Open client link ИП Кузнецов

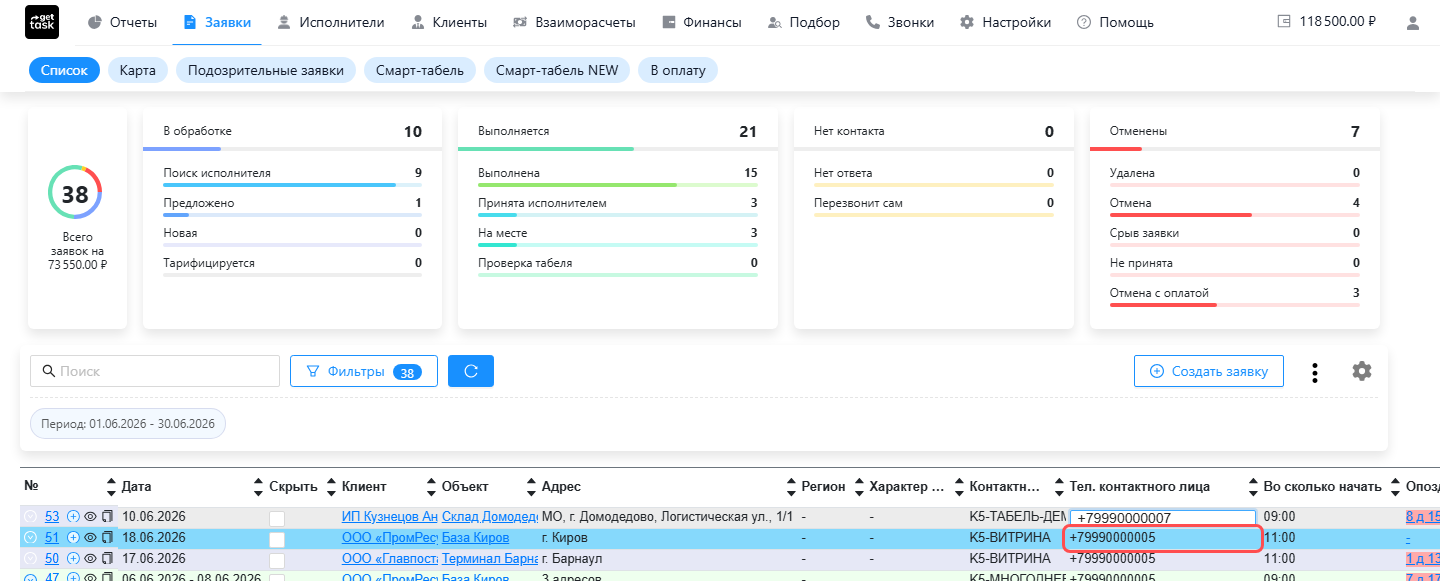(389, 517)
